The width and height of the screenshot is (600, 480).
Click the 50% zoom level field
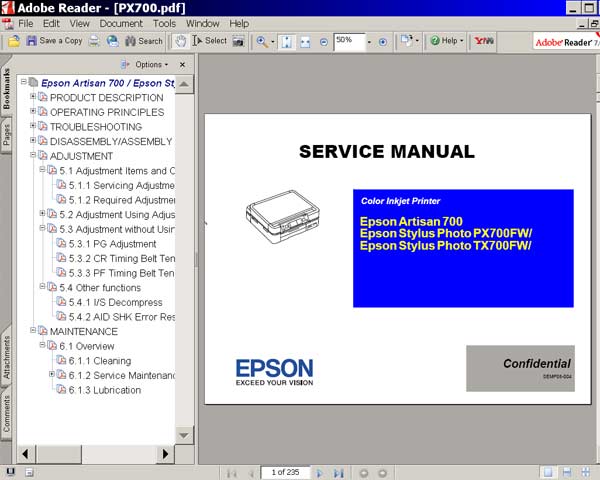(x=349, y=41)
